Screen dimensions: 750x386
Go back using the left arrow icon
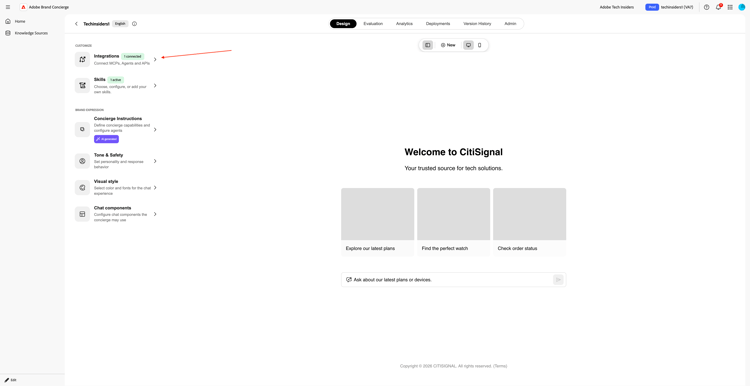pos(76,23)
